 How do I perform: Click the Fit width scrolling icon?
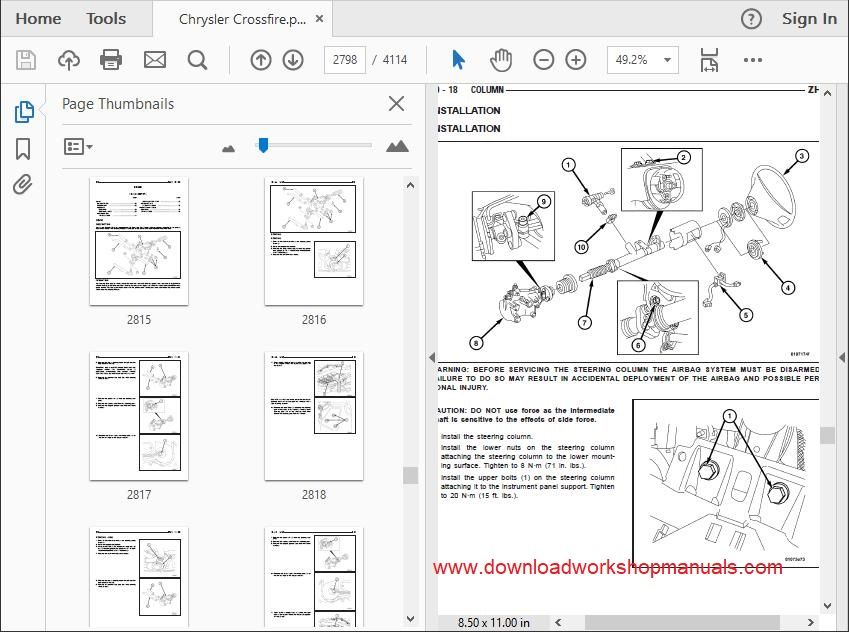pyautogui.click(x=709, y=60)
